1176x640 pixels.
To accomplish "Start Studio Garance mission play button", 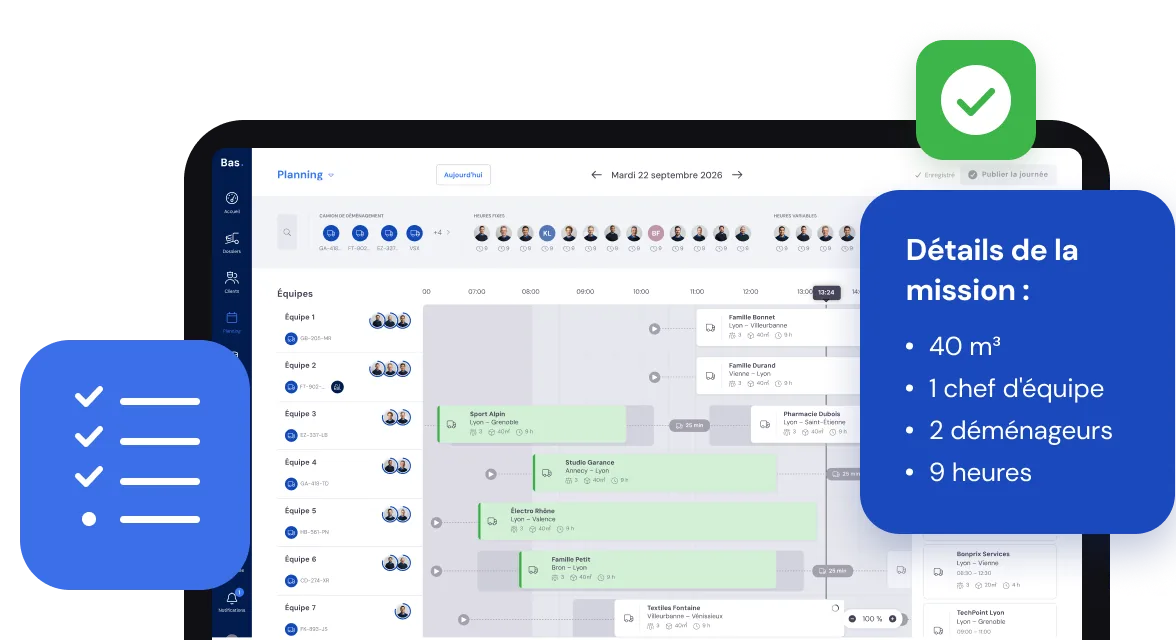I will coord(490,474).
